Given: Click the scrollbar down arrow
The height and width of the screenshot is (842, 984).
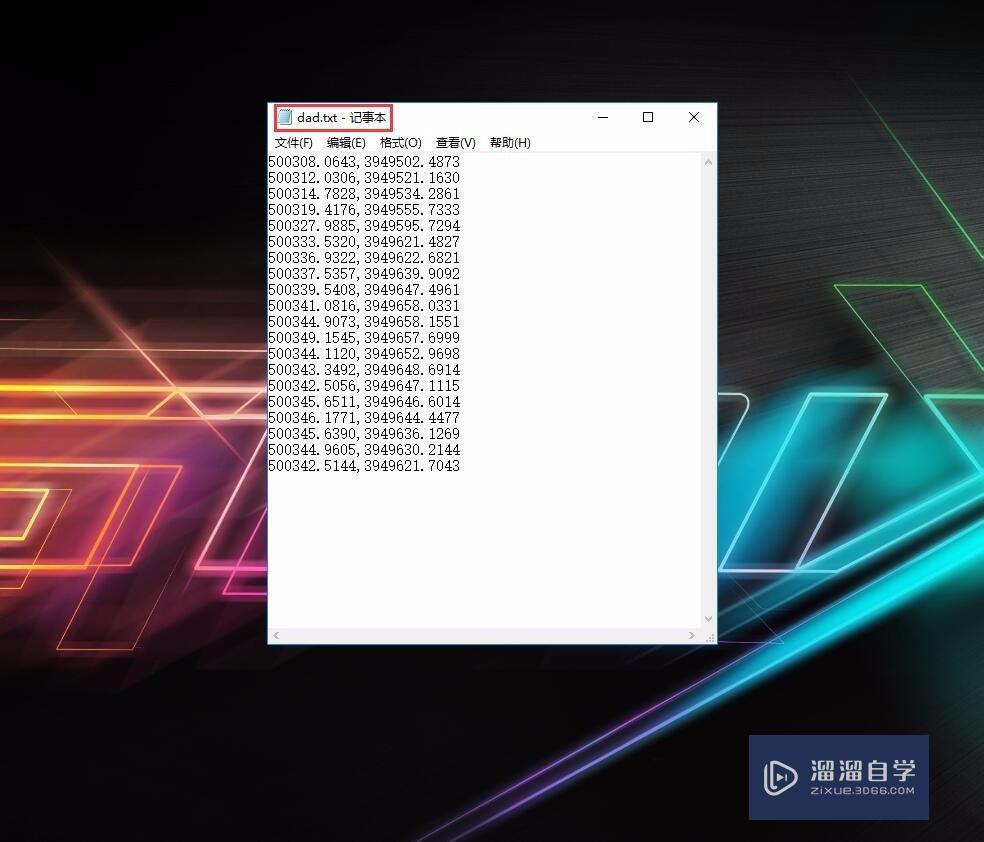Looking at the screenshot, I should click(x=709, y=618).
